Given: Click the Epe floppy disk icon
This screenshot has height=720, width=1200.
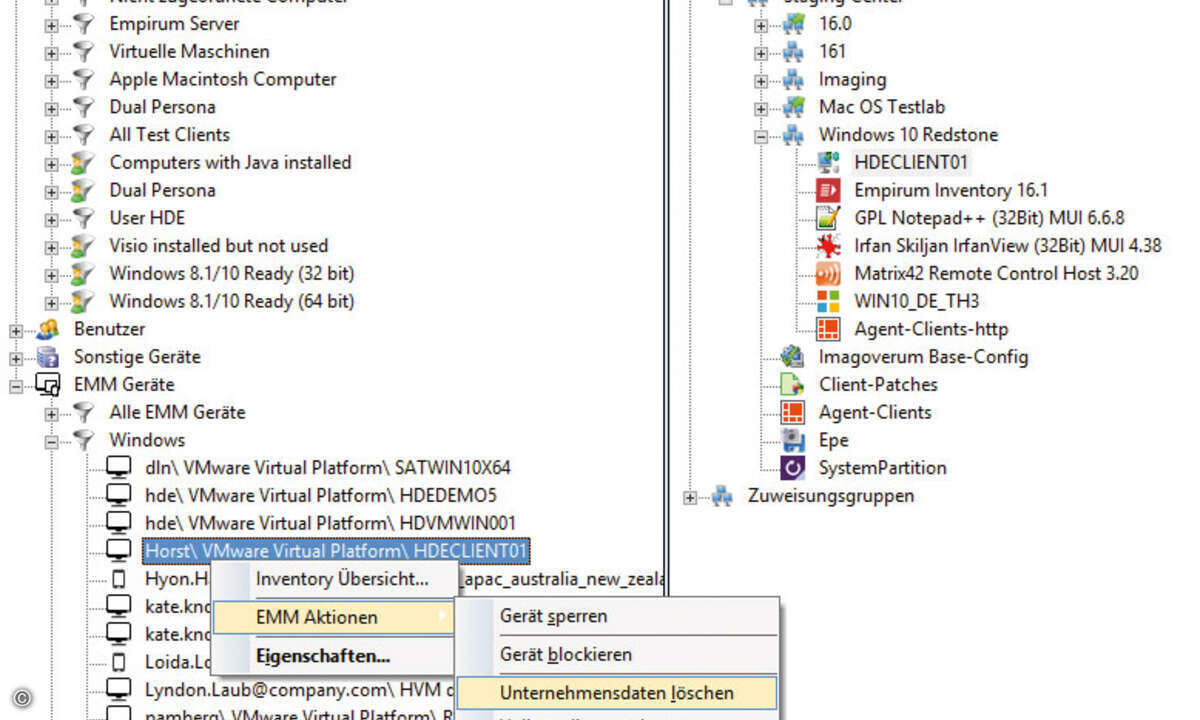Looking at the screenshot, I should coord(793,440).
